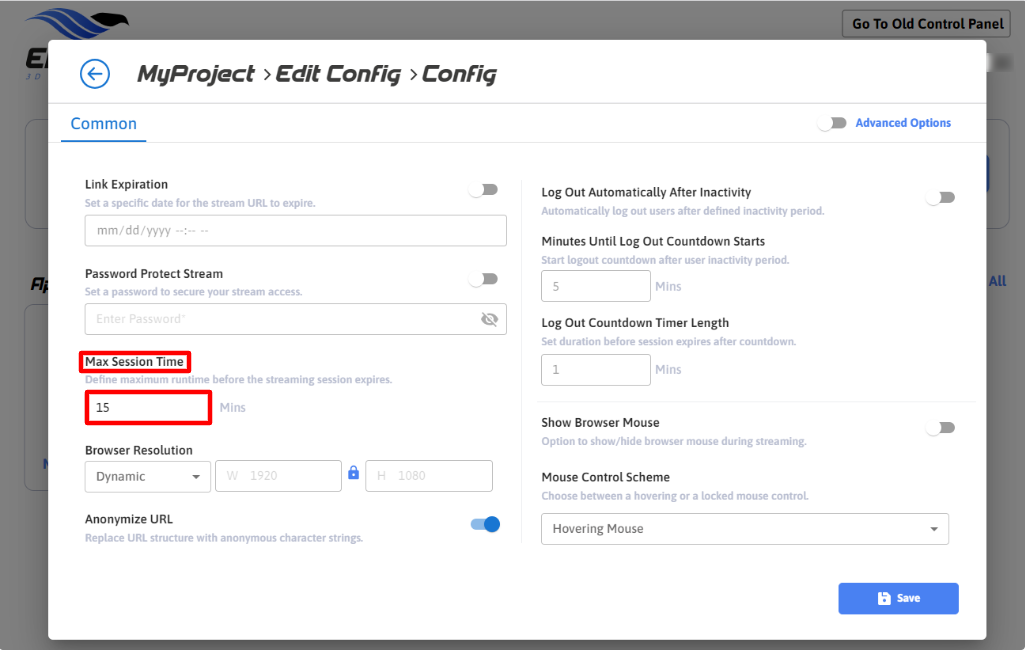Click Go To Old Control Panel
This screenshot has width=1027, height=650.
pyautogui.click(x=927, y=24)
